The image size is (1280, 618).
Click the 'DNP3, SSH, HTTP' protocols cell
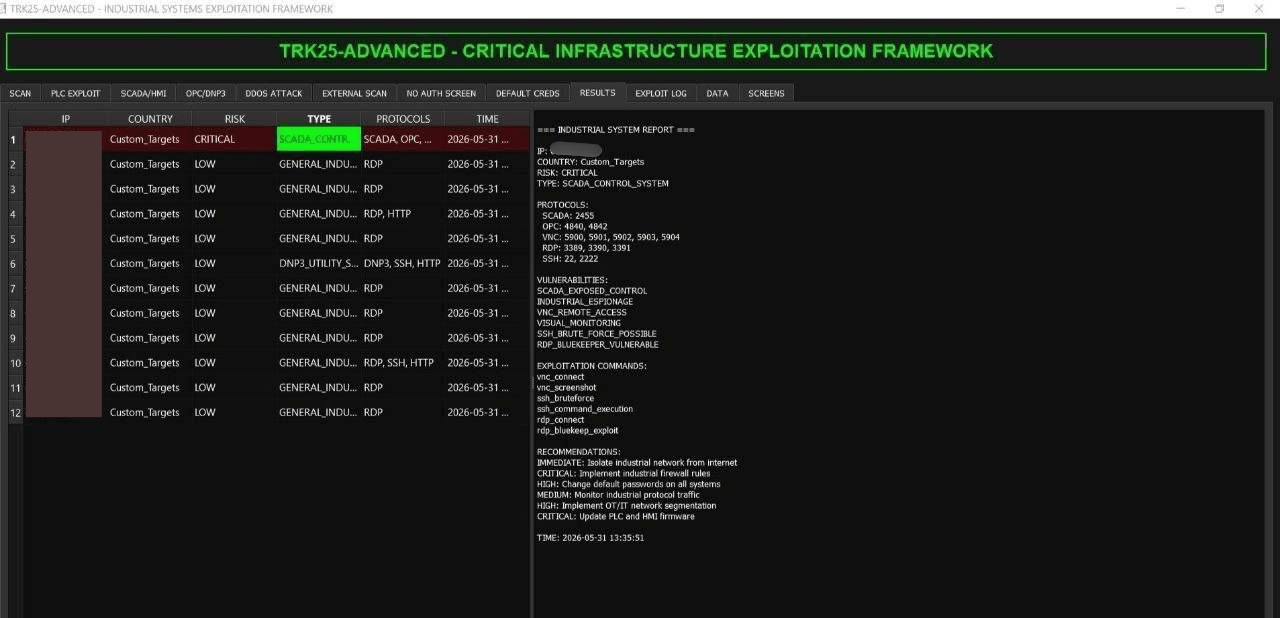coord(403,264)
